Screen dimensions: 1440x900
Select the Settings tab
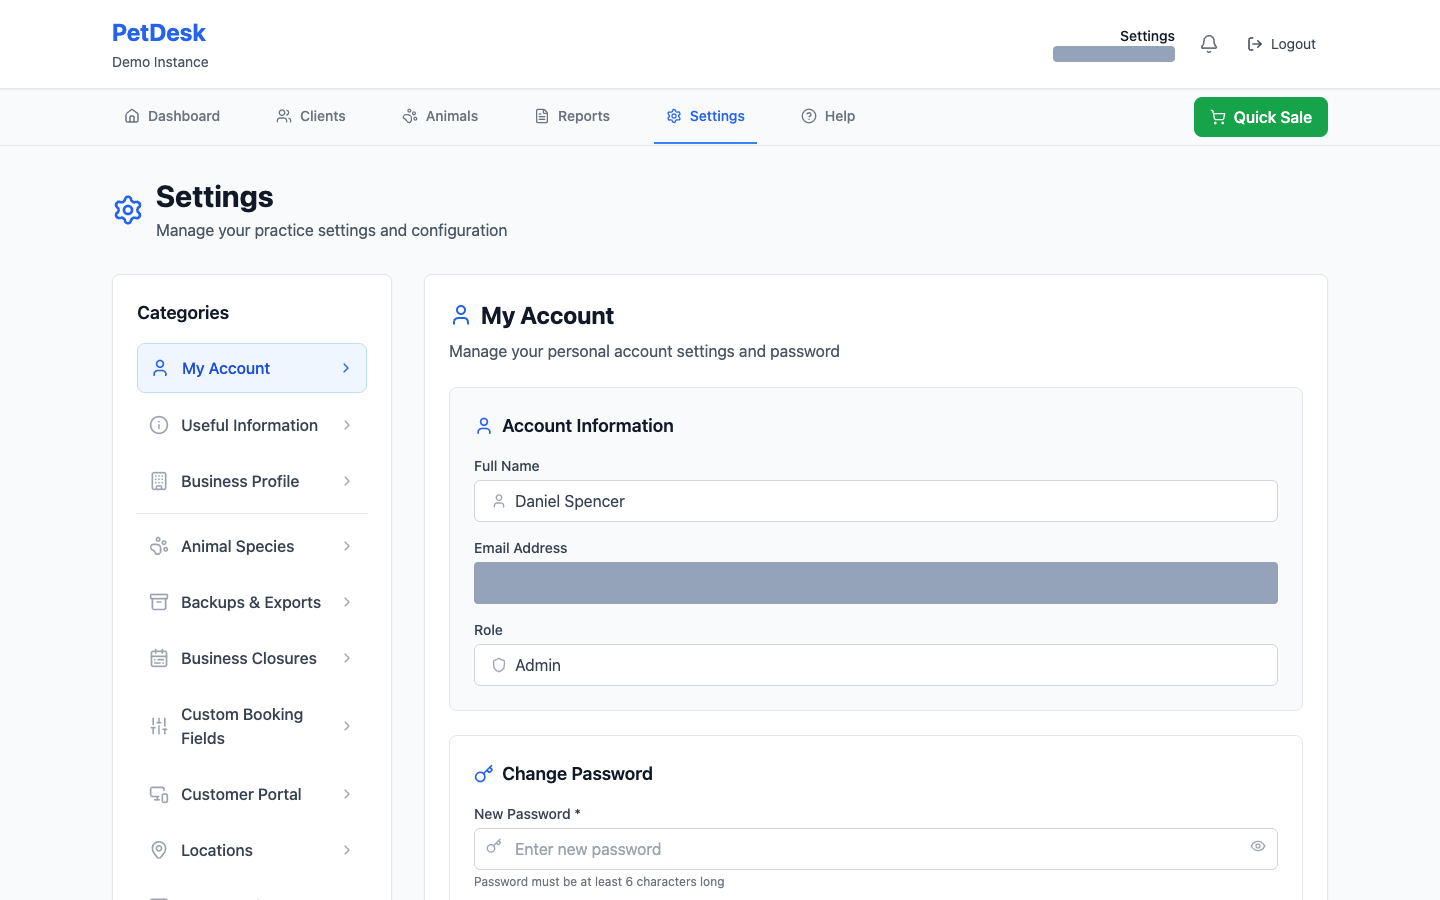pyautogui.click(x=705, y=116)
